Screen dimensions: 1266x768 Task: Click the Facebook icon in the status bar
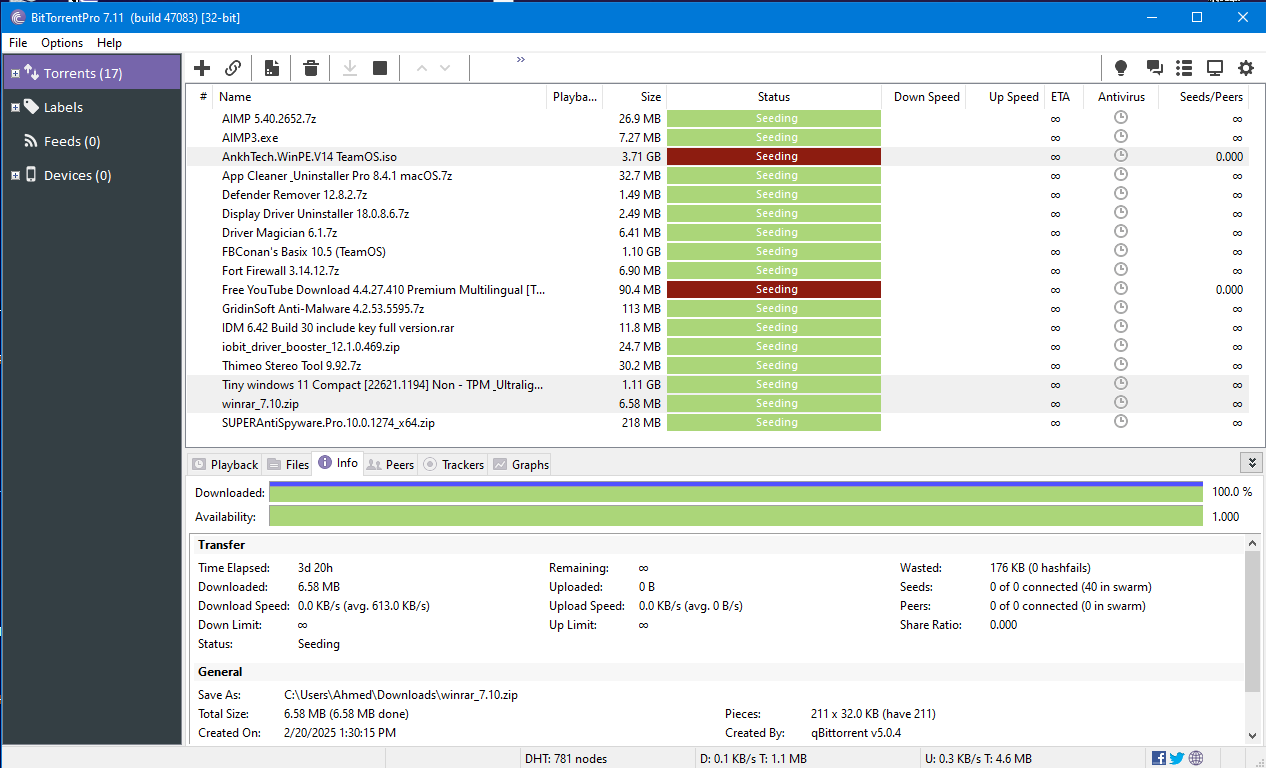1159,758
